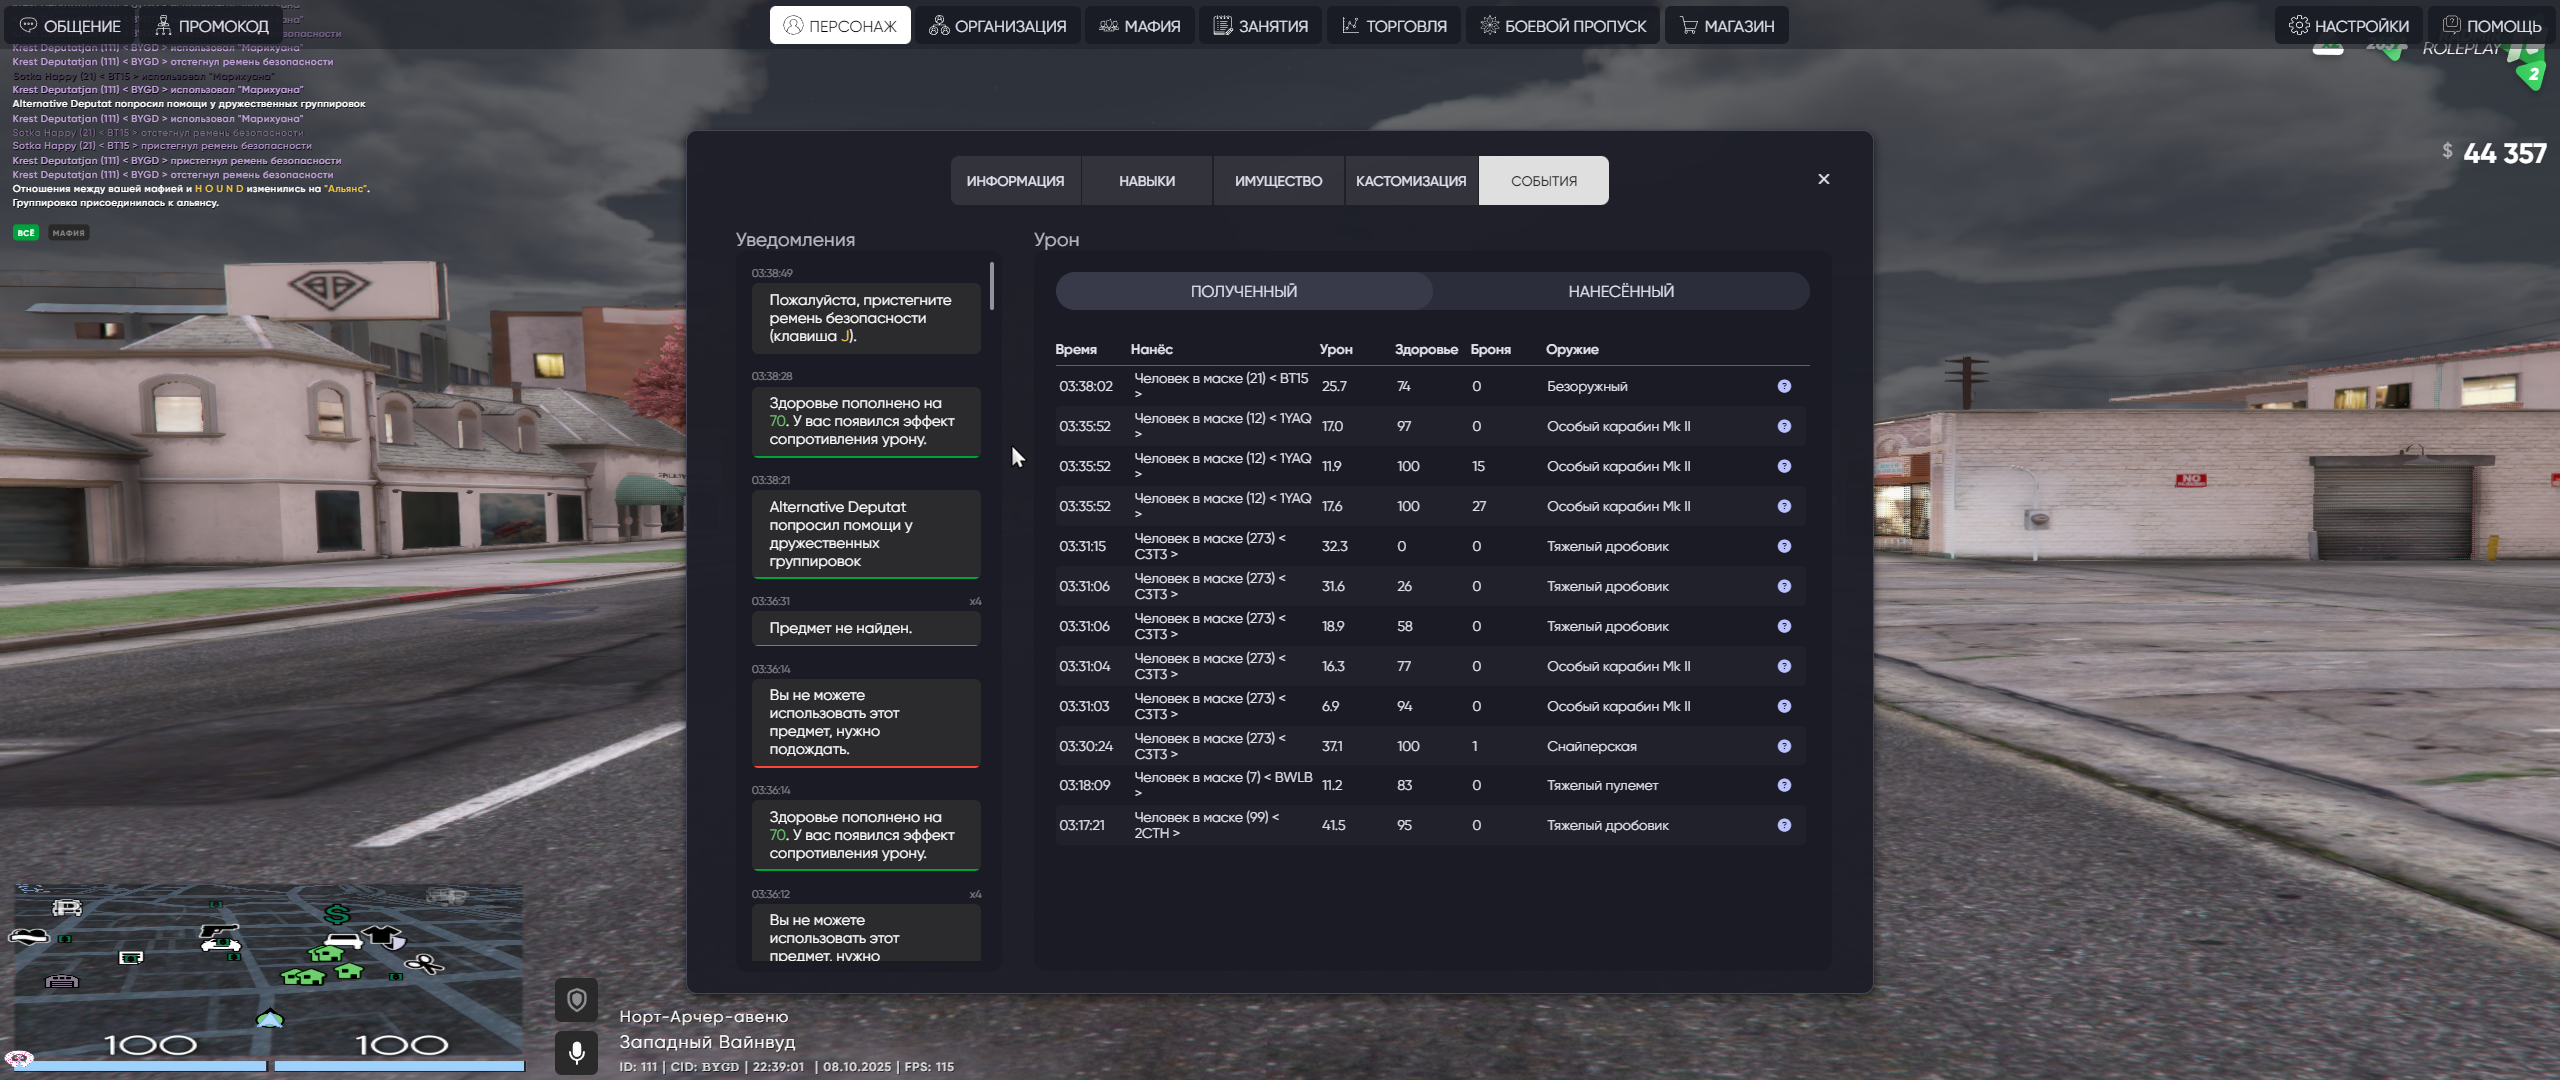2560x1080 pixels.
Task: Open the БОЕВОЙ ПРОПУСК menu
Action: tap(1562, 26)
